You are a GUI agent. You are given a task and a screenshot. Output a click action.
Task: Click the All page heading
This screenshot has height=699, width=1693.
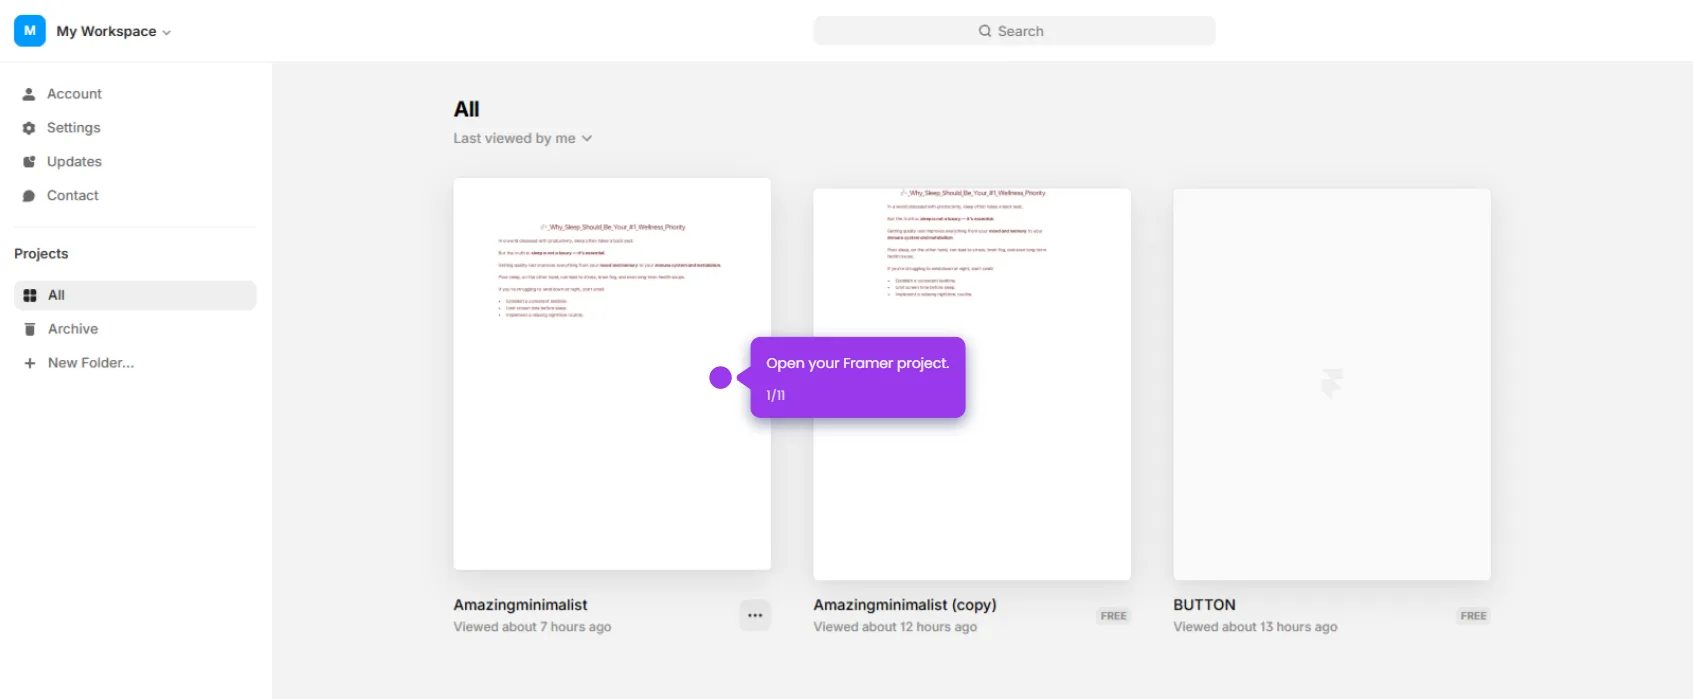(x=466, y=109)
